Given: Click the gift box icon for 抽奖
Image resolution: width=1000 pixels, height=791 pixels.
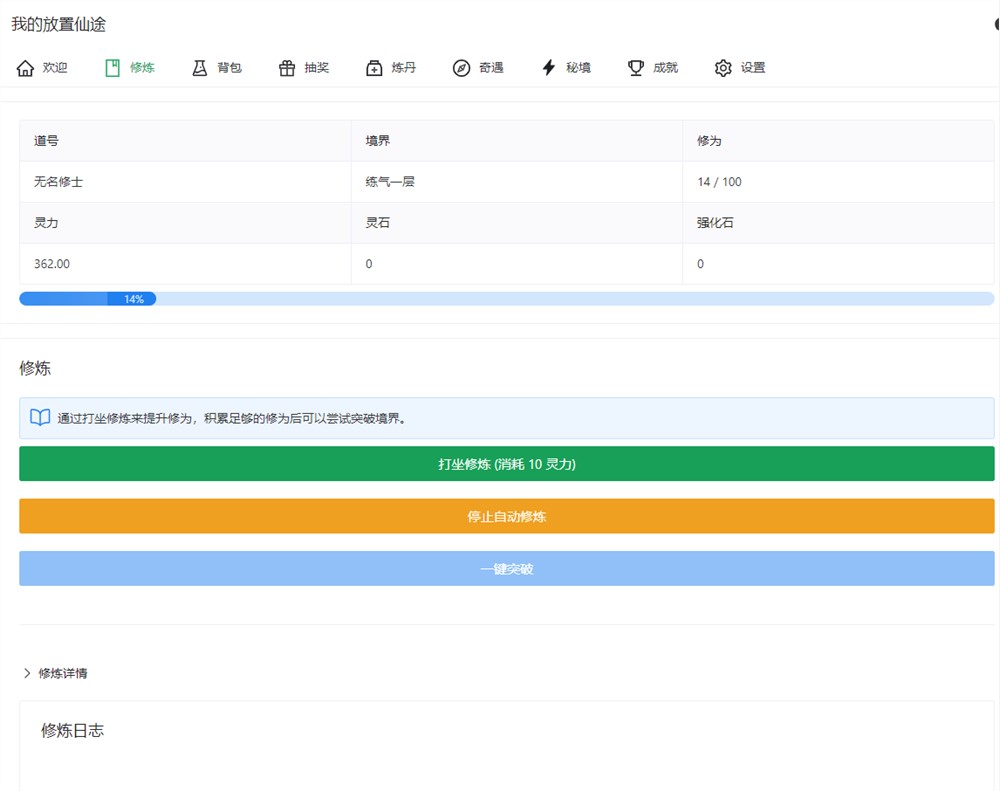Looking at the screenshot, I should point(287,68).
